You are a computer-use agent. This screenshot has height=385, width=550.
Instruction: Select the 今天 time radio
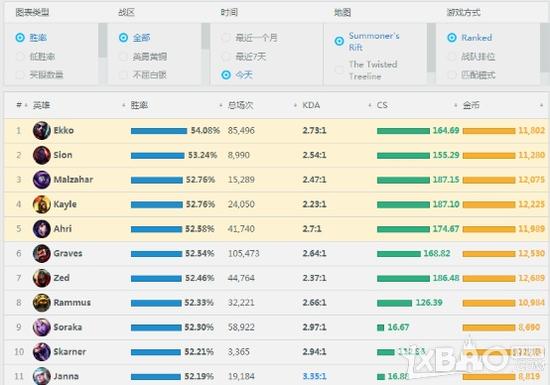[226, 75]
